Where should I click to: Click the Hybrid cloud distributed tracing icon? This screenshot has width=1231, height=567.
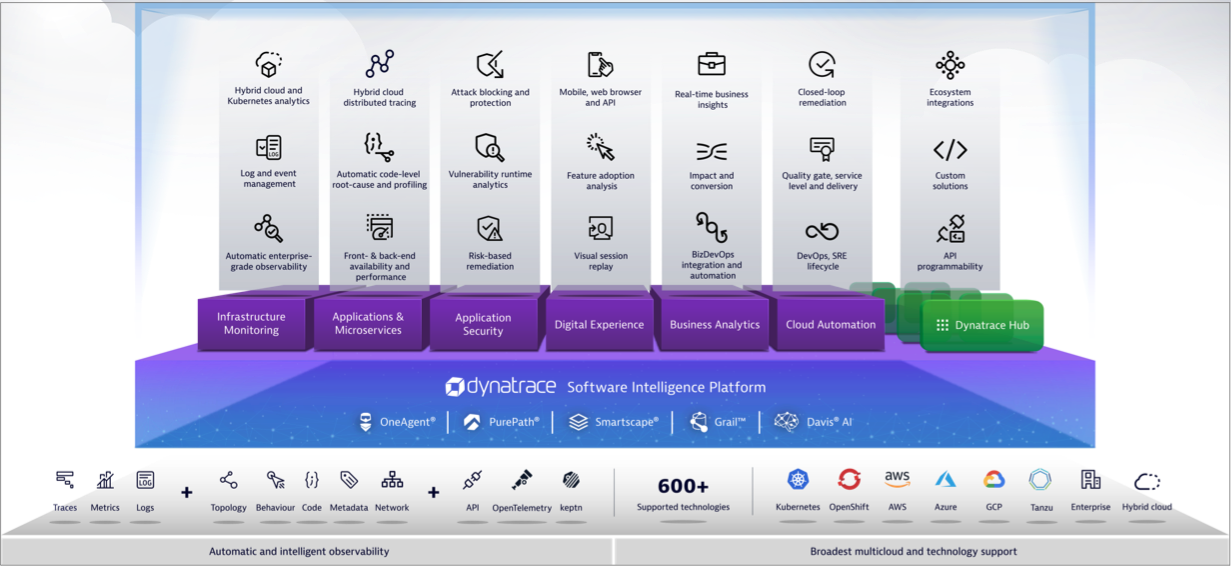[x=379, y=65]
